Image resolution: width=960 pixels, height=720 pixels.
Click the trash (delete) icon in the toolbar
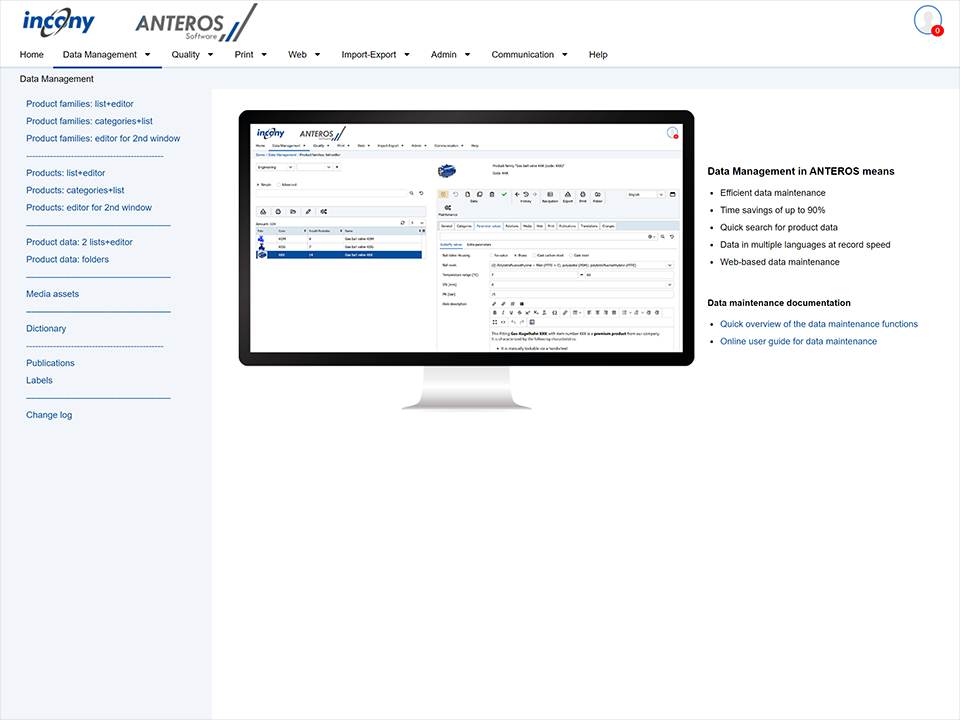tap(491, 194)
